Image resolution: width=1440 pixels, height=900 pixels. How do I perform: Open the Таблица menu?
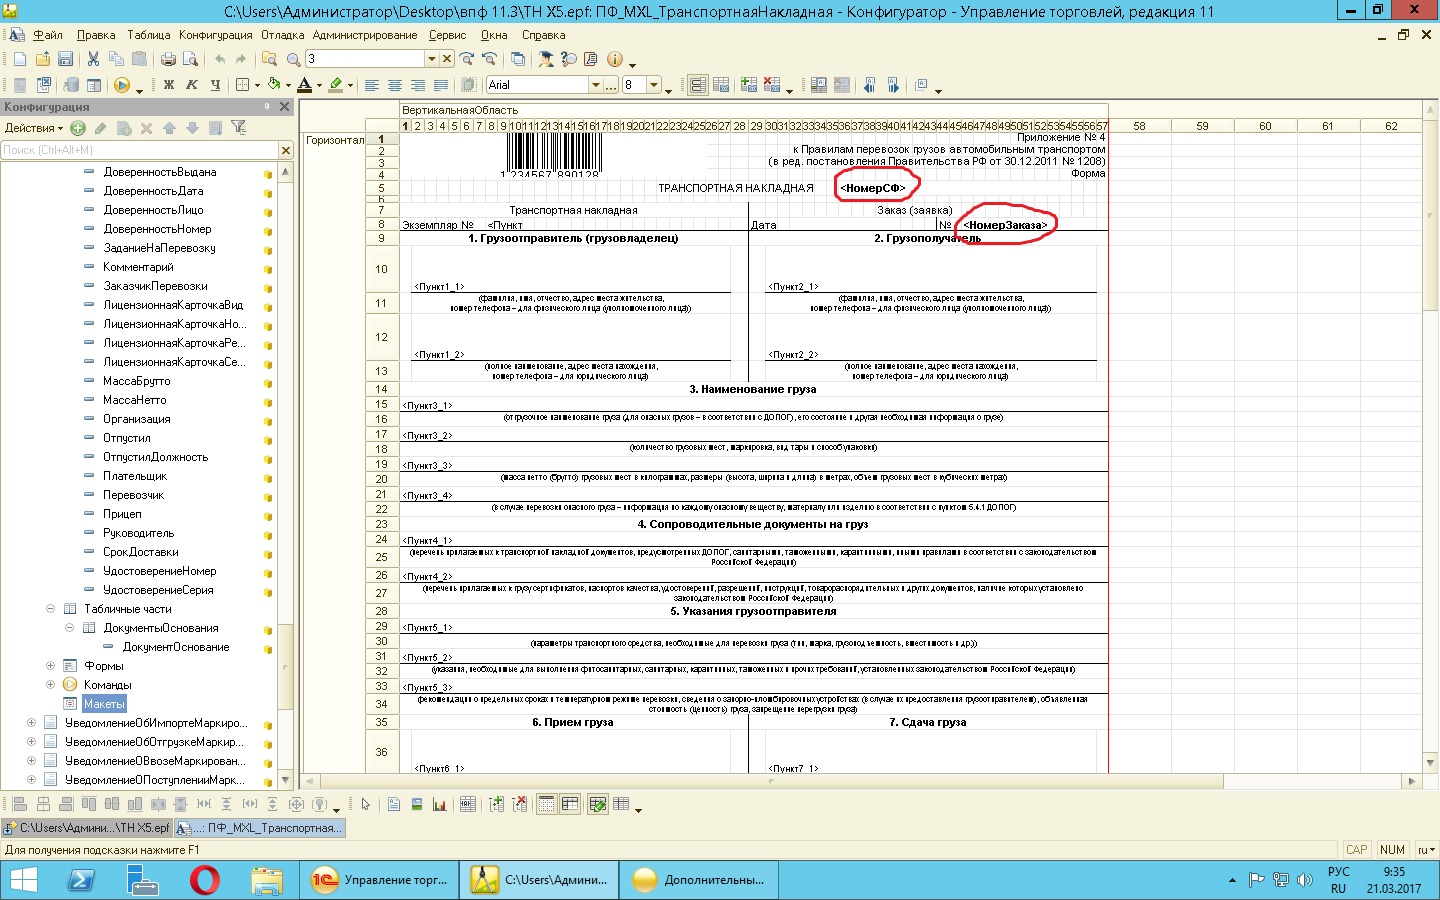point(148,35)
